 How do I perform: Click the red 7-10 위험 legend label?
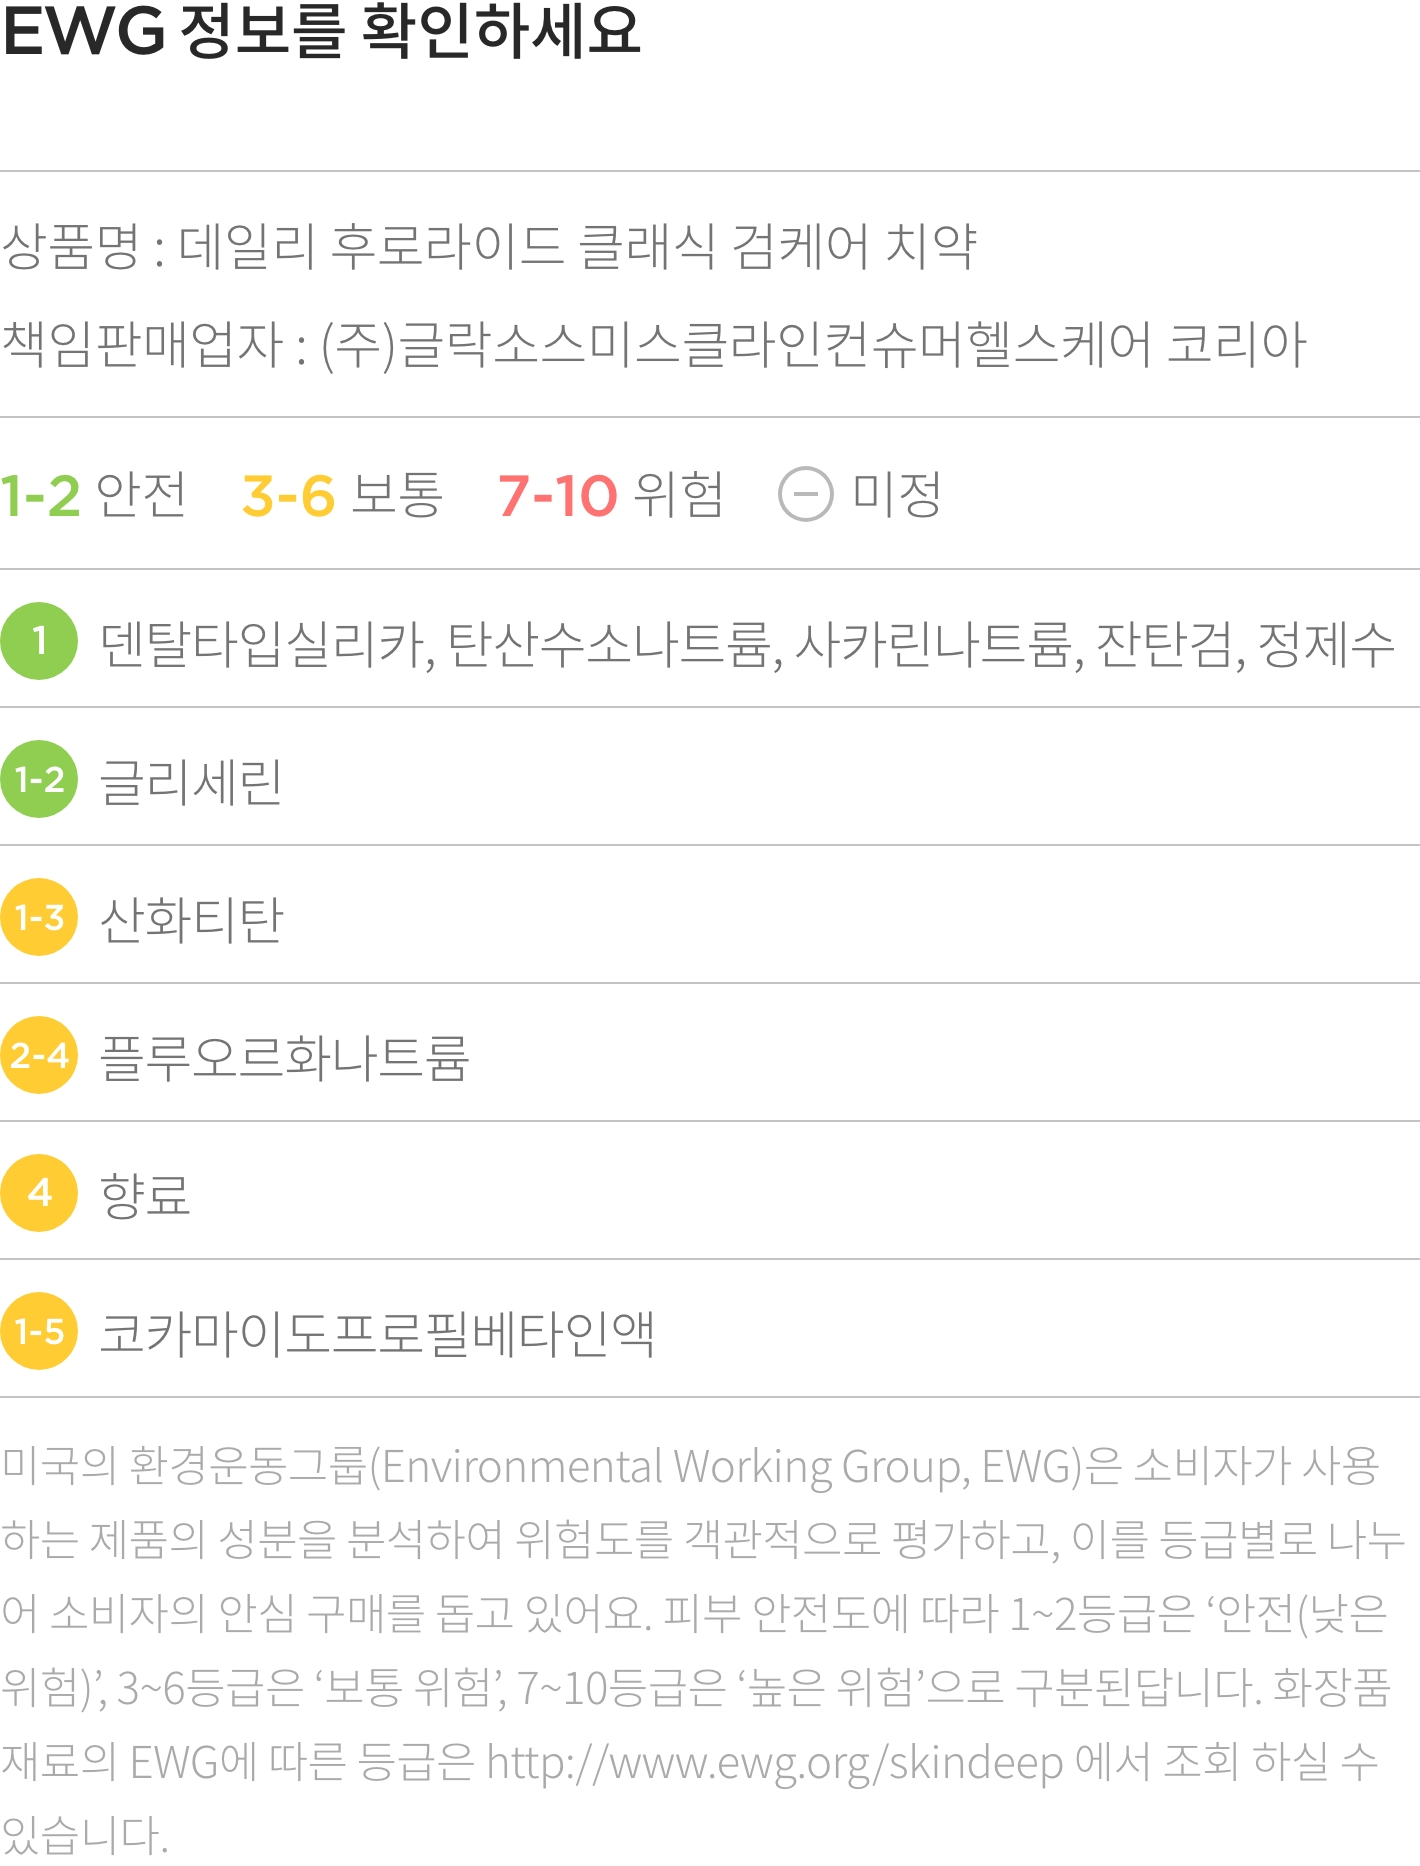coord(611,495)
